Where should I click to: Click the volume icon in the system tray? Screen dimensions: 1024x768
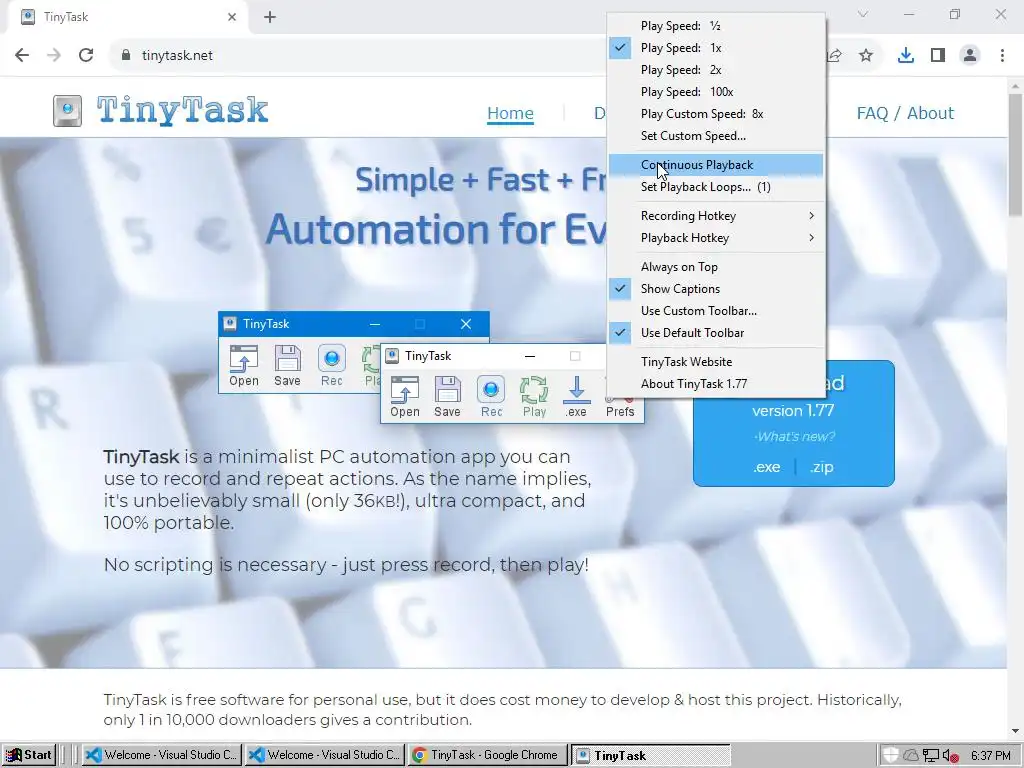coord(951,756)
